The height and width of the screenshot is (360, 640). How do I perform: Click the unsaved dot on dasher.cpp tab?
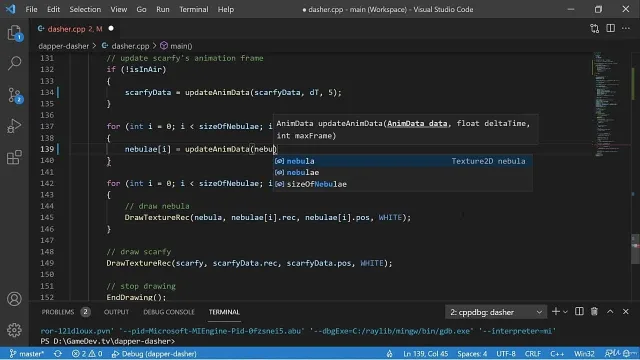[x=111, y=29]
